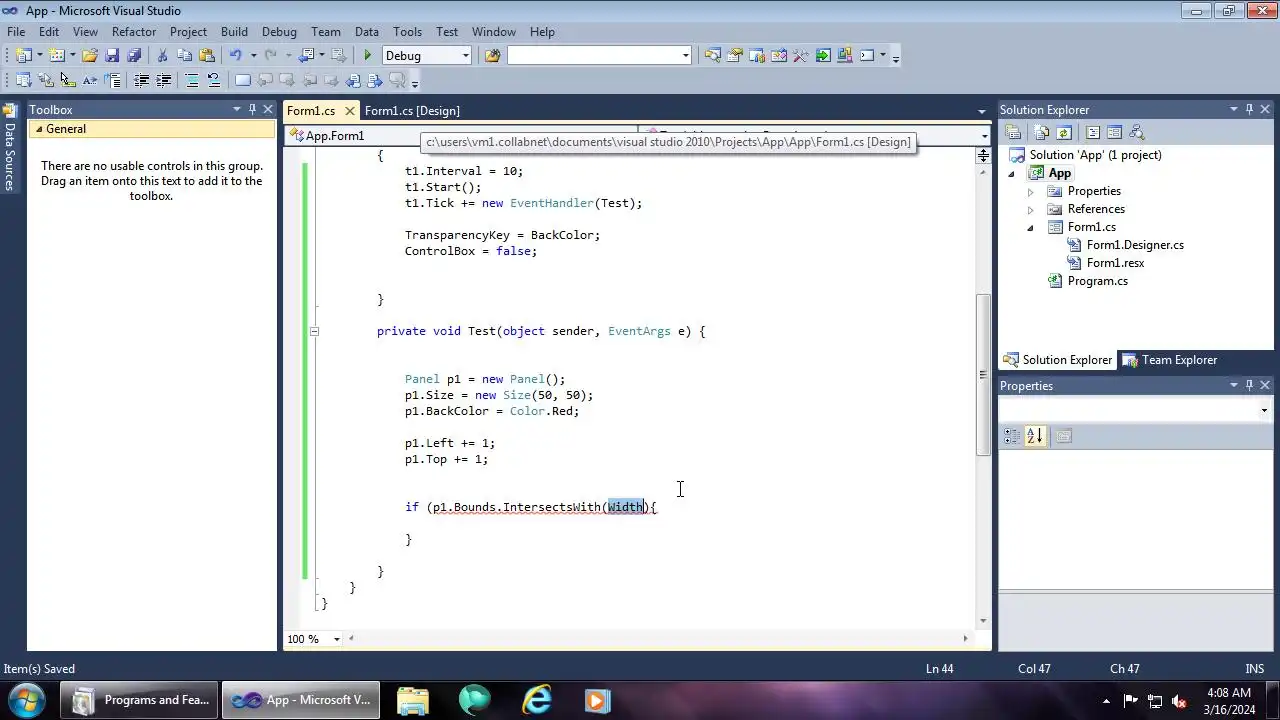Click the Open File folder icon

[x=90, y=56]
